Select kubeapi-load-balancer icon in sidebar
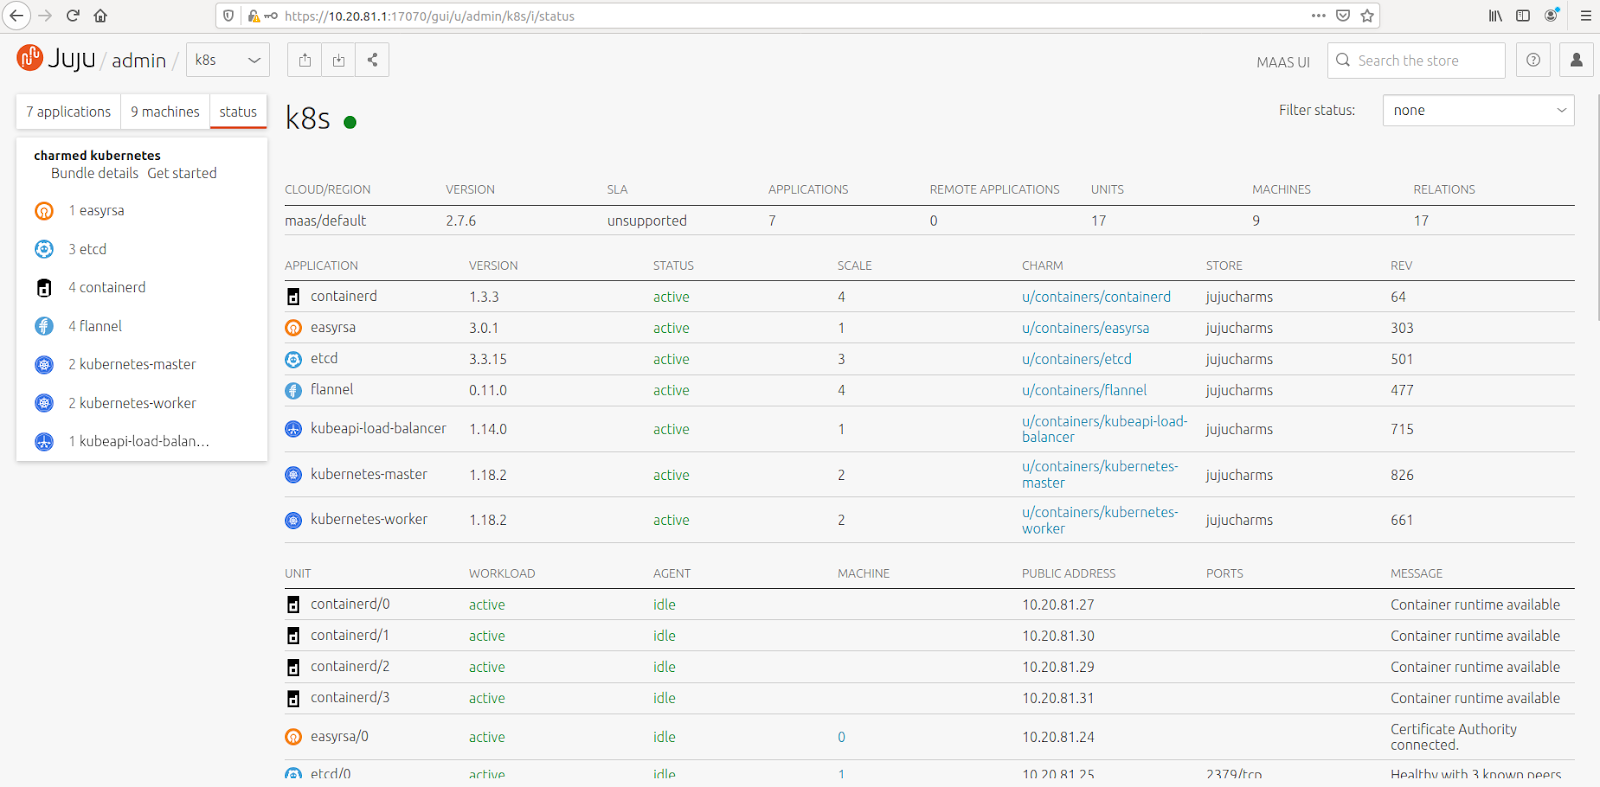The width and height of the screenshot is (1600, 787). pyautogui.click(x=44, y=442)
